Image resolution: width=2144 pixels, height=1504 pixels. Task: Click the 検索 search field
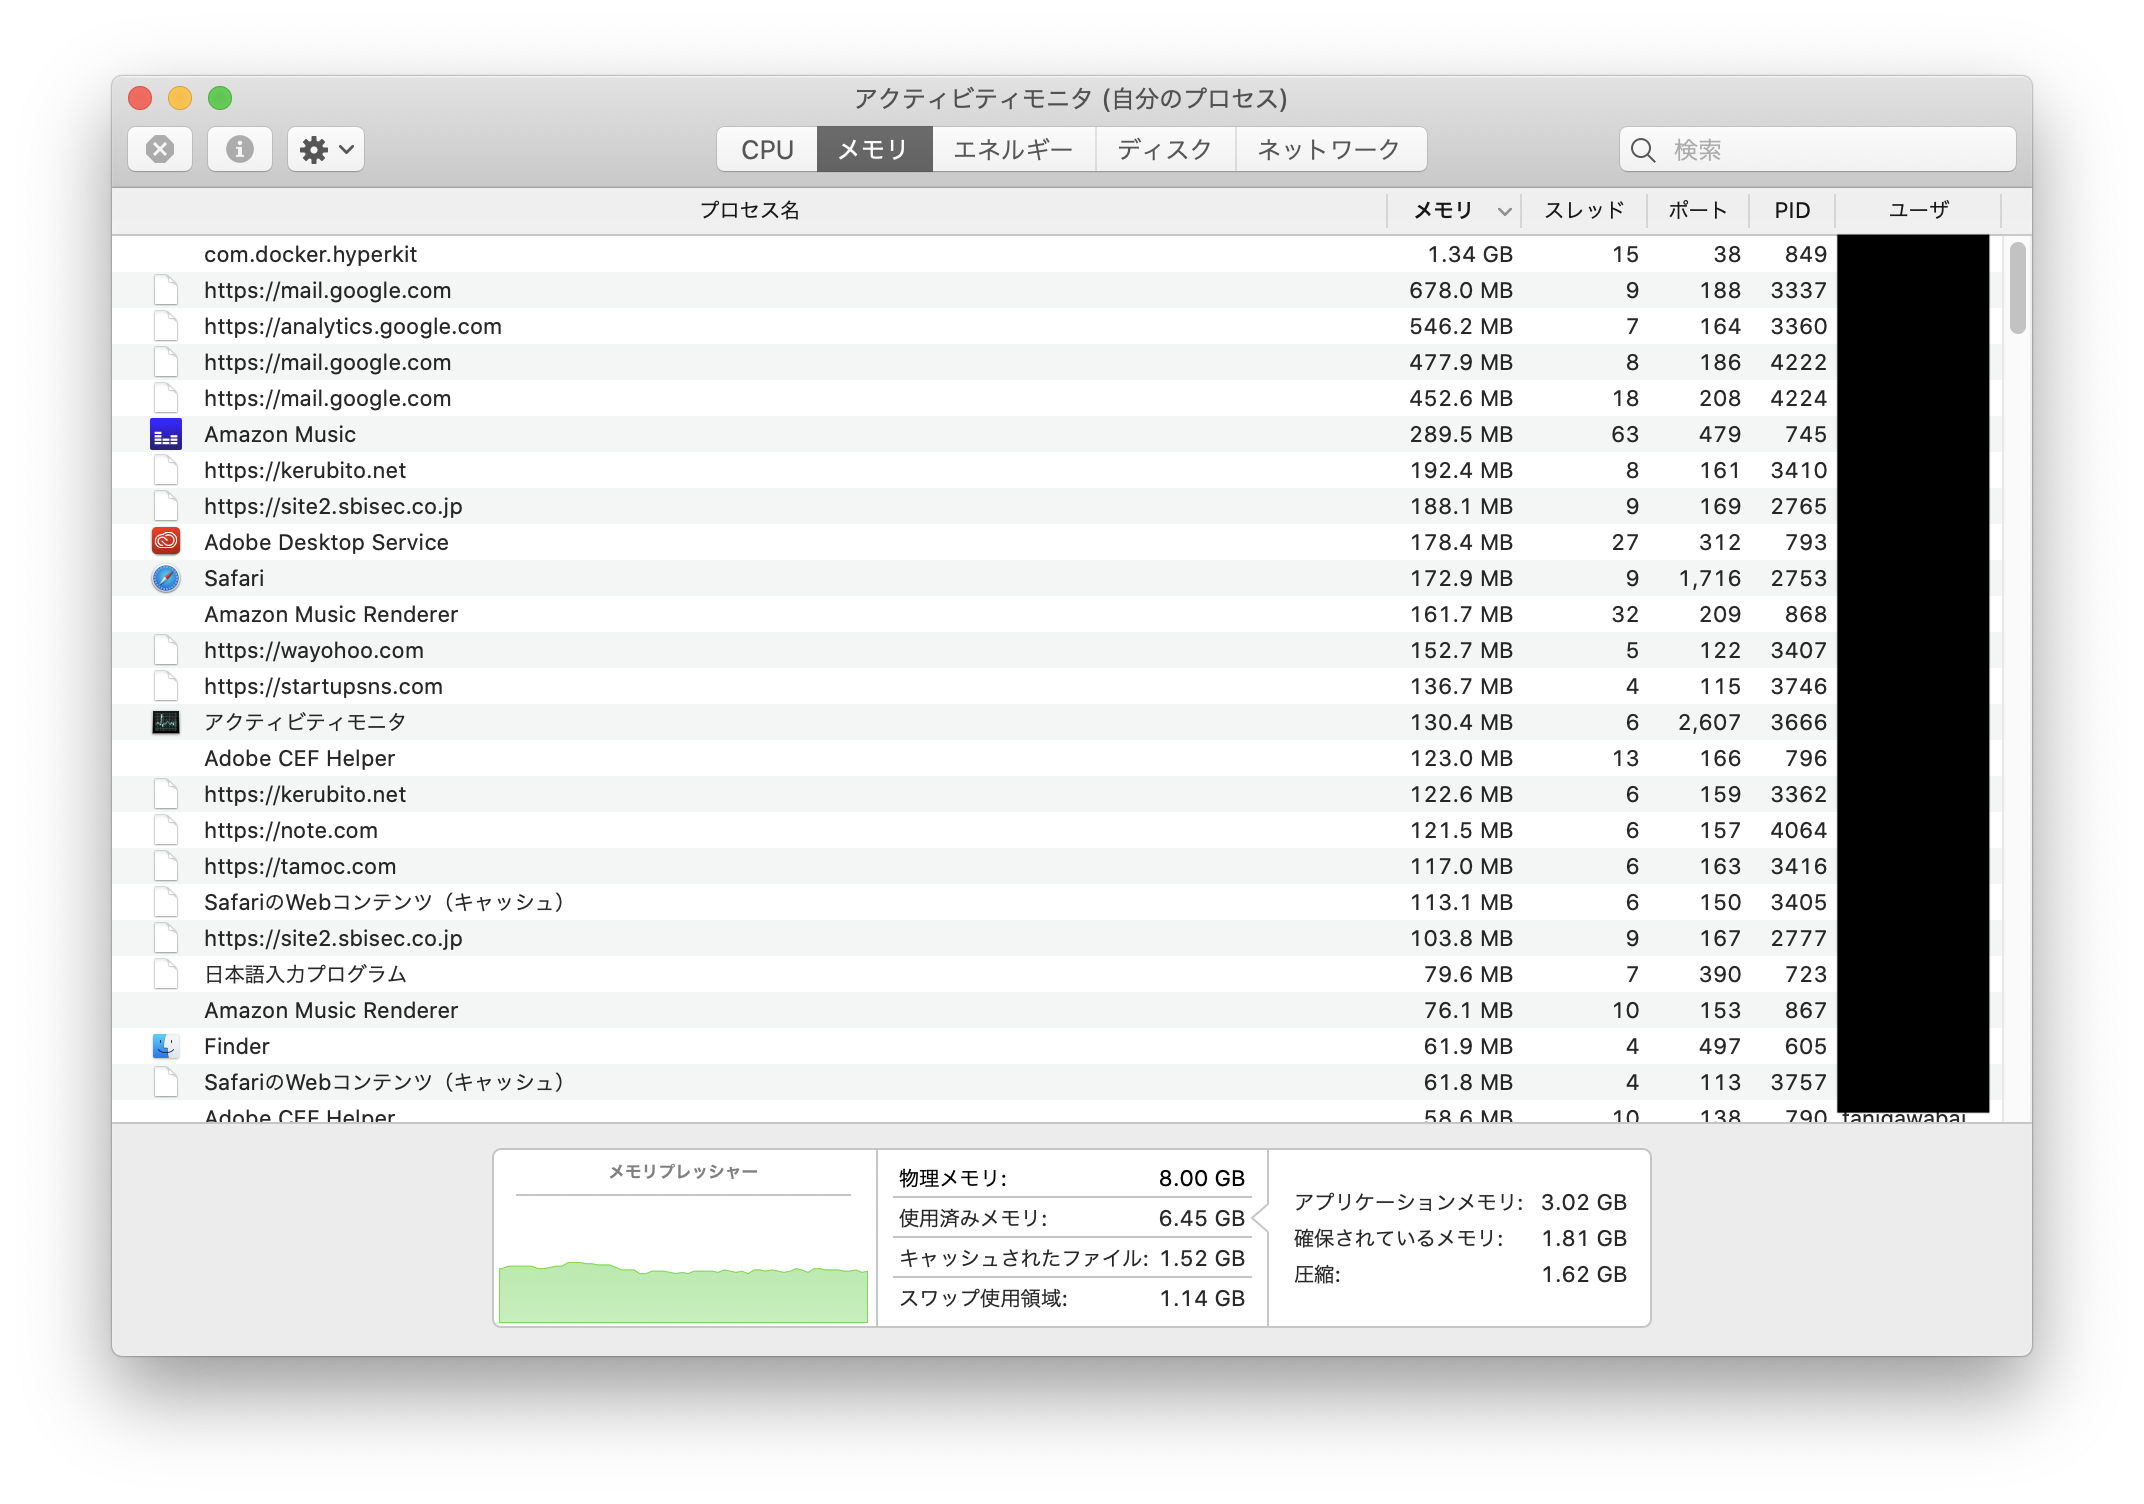tap(1817, 150)
